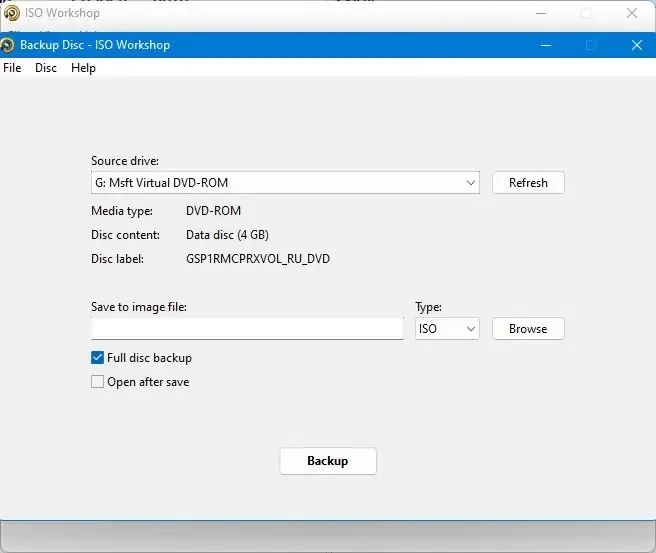Select the disc label GSP1RMCPRXVOL_RU_DVD text
The image size is (656, 553).
tap(258, 259)
